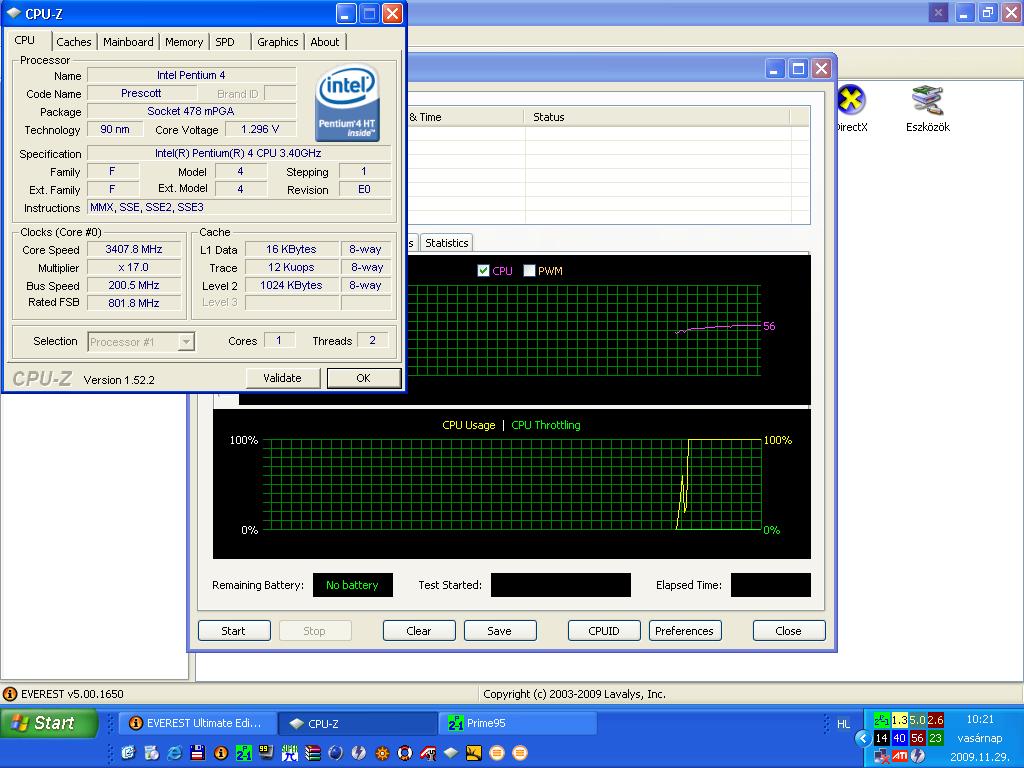Click the CPU Usage graph legend label
Screen dimensions: 1024x768
pos(469,425)
